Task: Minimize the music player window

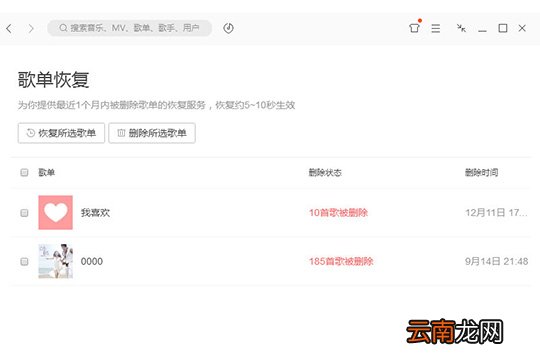Action: [x=482, y=30]
